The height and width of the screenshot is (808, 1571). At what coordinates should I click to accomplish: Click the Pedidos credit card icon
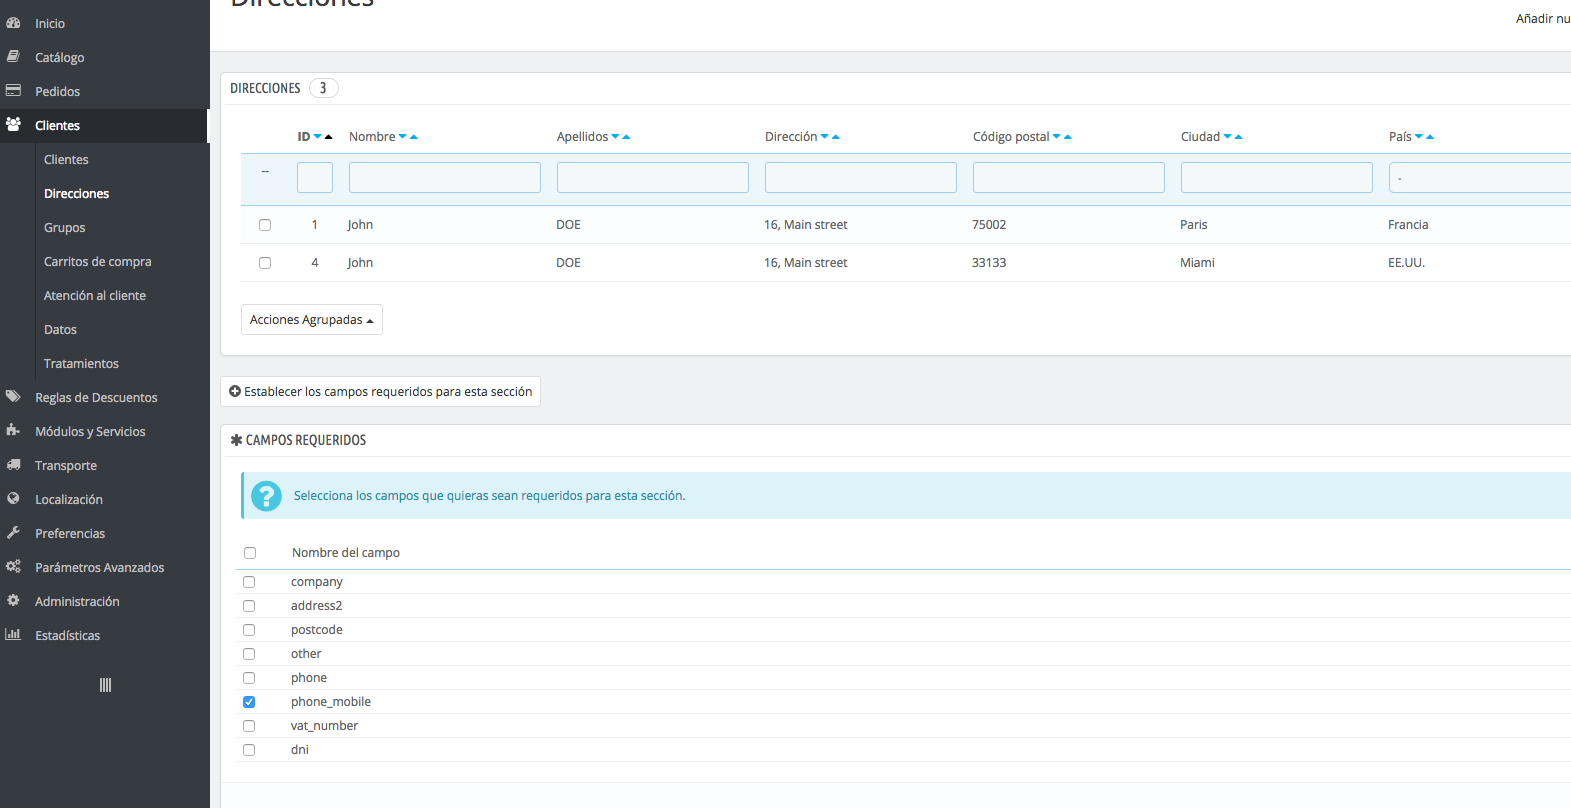[x=13, y=91]
